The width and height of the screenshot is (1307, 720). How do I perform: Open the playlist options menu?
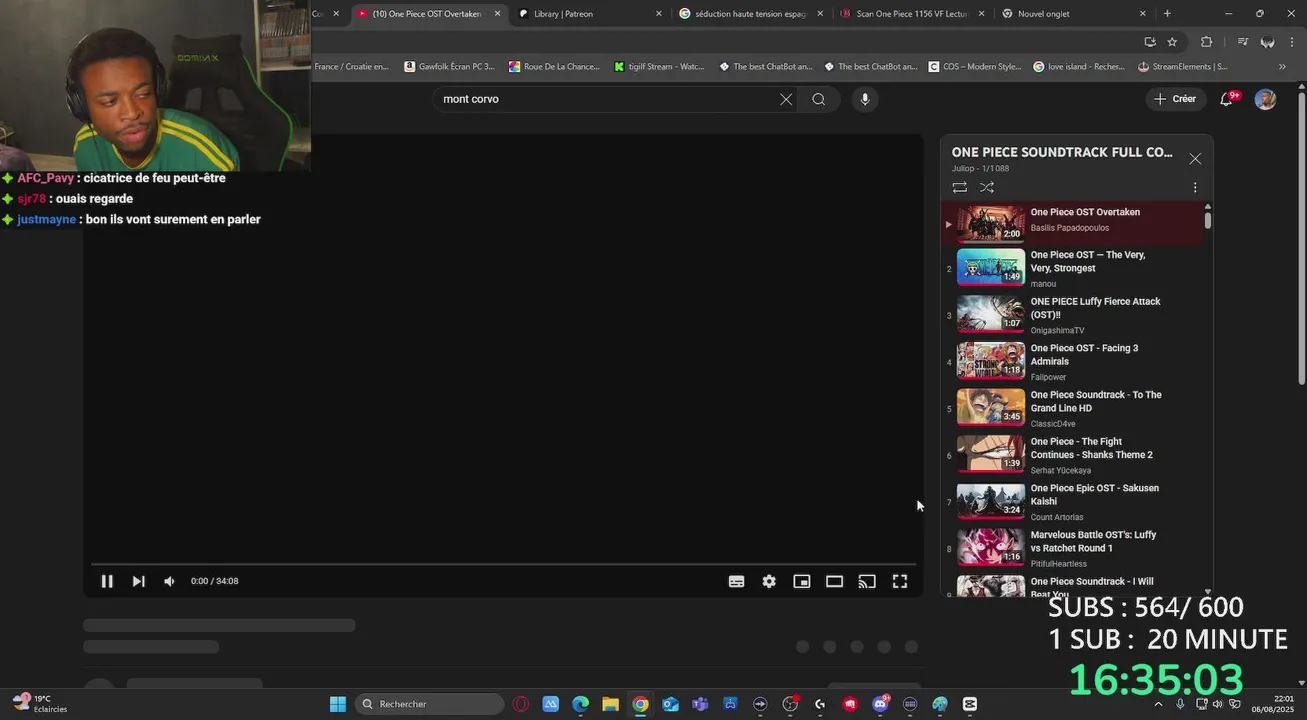point(1195,187)
